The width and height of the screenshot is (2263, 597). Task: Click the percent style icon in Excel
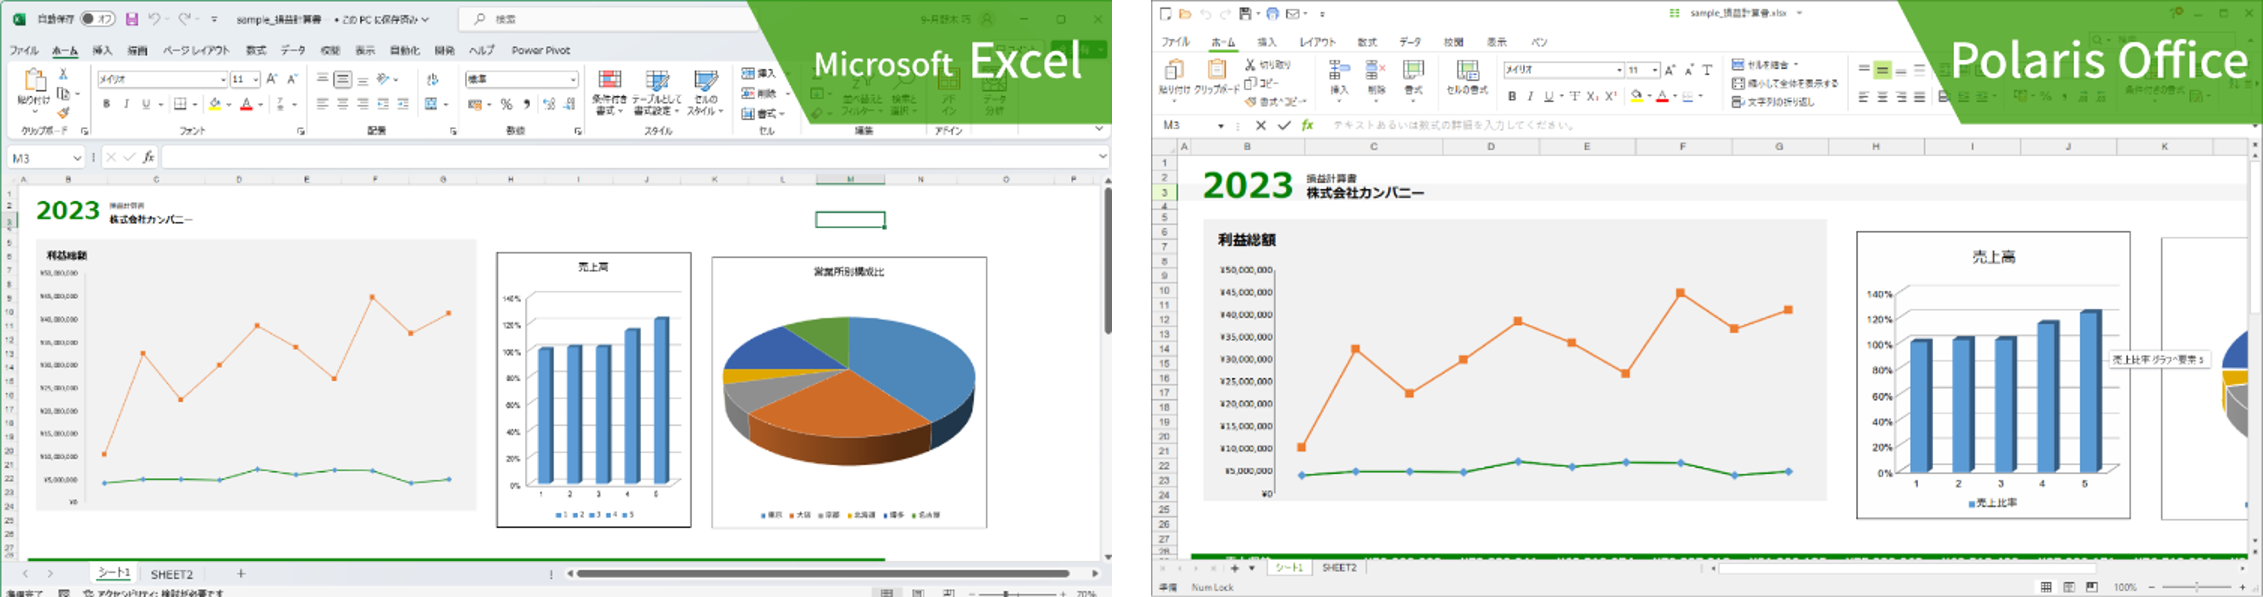pyautogui.click(x=507, y=104)
